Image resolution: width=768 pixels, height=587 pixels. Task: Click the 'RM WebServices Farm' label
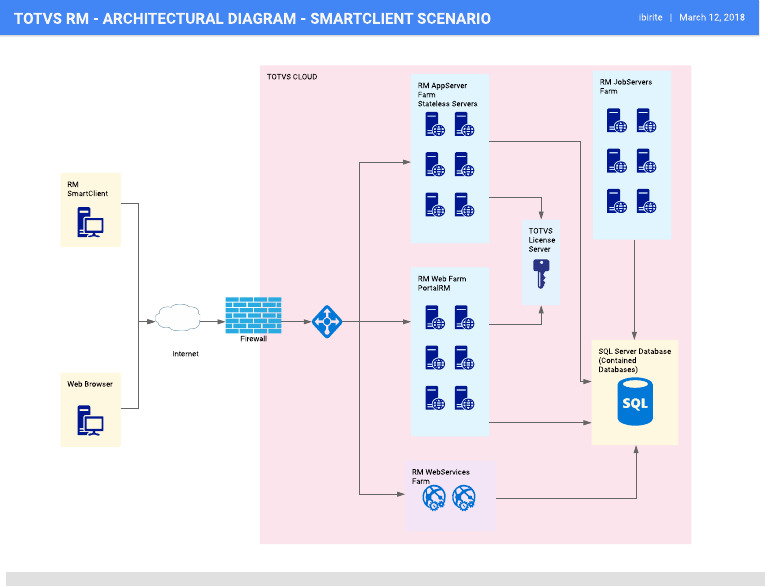click(440, 477)
